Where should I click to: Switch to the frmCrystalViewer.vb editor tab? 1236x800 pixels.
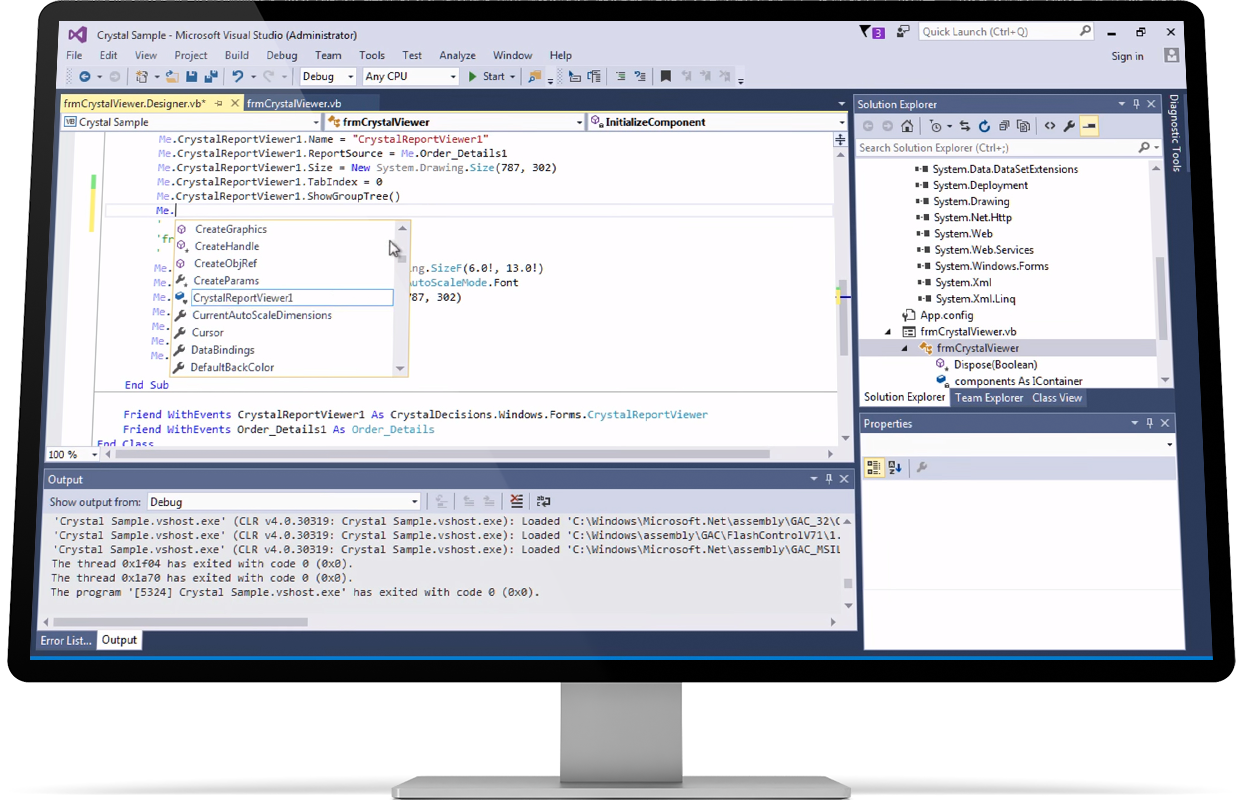tap(294, 103)
